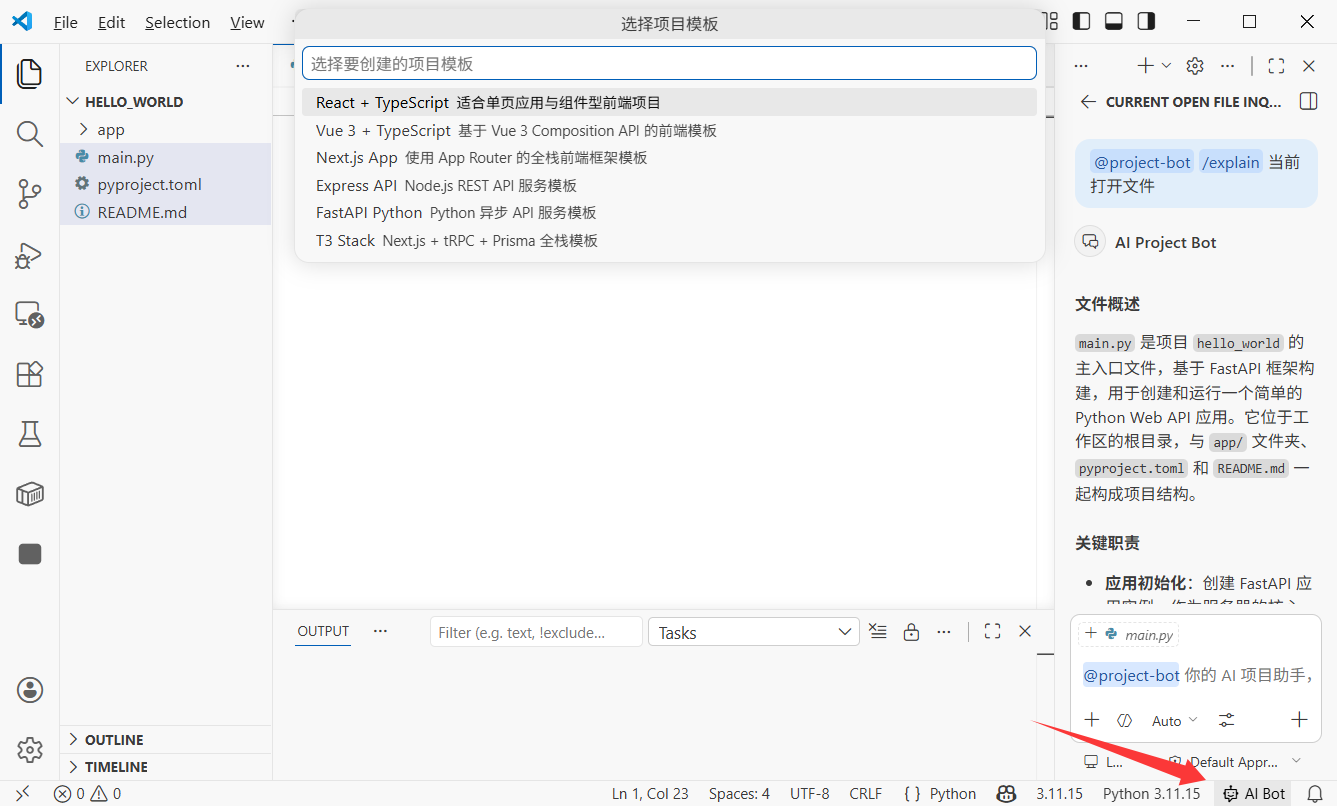Collapse the HELLO_WORLD folder in Explorer
Screen dimensions: 1337x806
[x=72, y=101]
